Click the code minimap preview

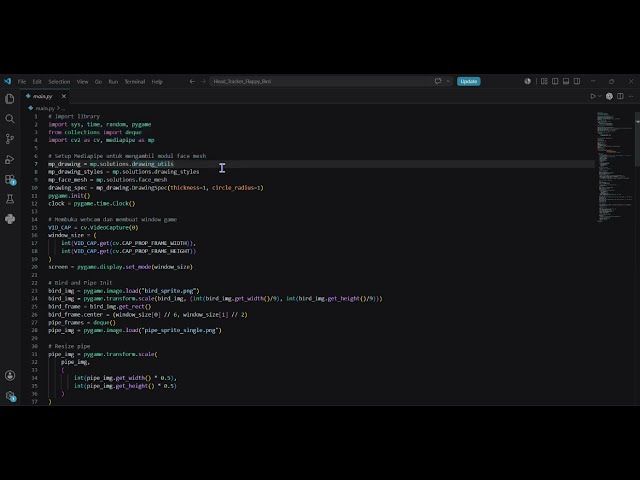pyautogui.click(x=614, y=167)
